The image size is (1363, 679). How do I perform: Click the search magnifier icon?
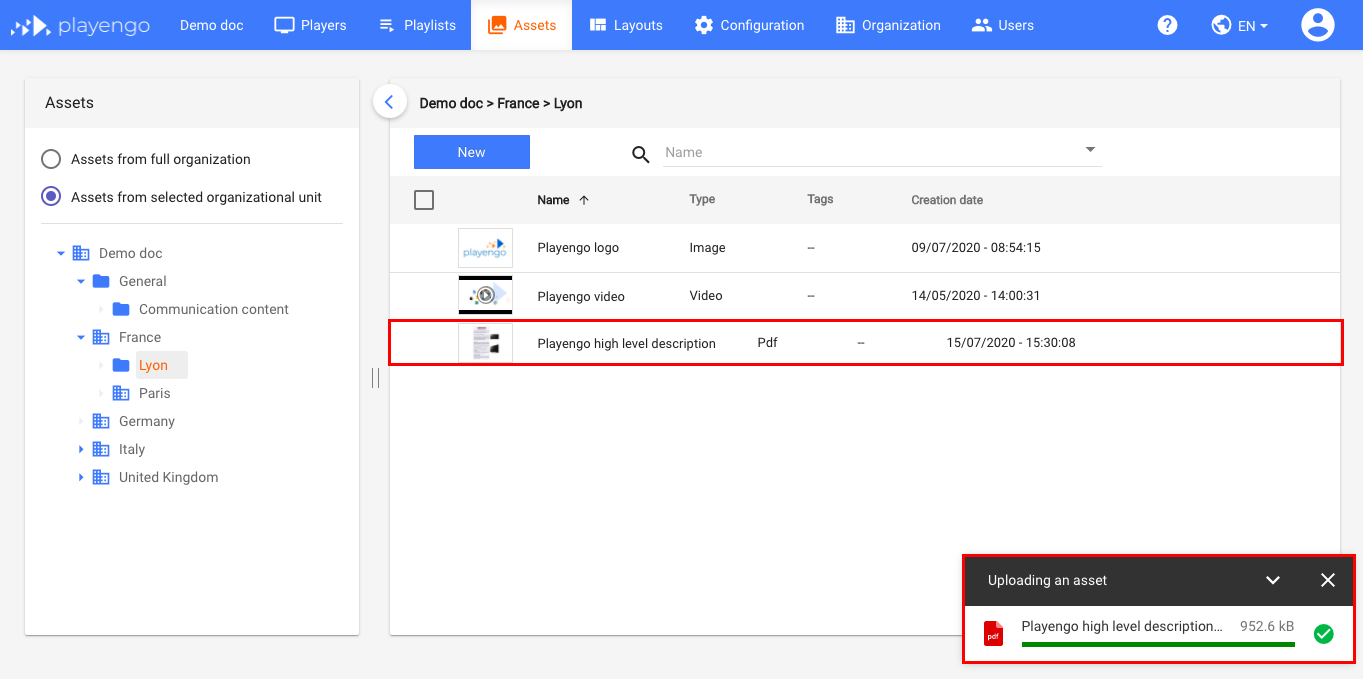pos(641,154)
